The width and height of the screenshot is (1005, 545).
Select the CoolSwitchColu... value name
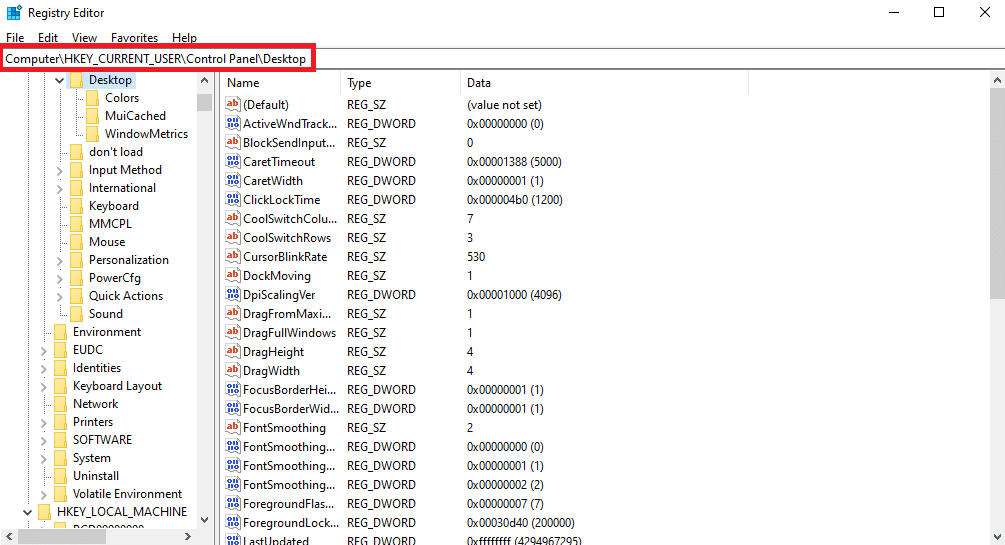(x=290, y=219)
